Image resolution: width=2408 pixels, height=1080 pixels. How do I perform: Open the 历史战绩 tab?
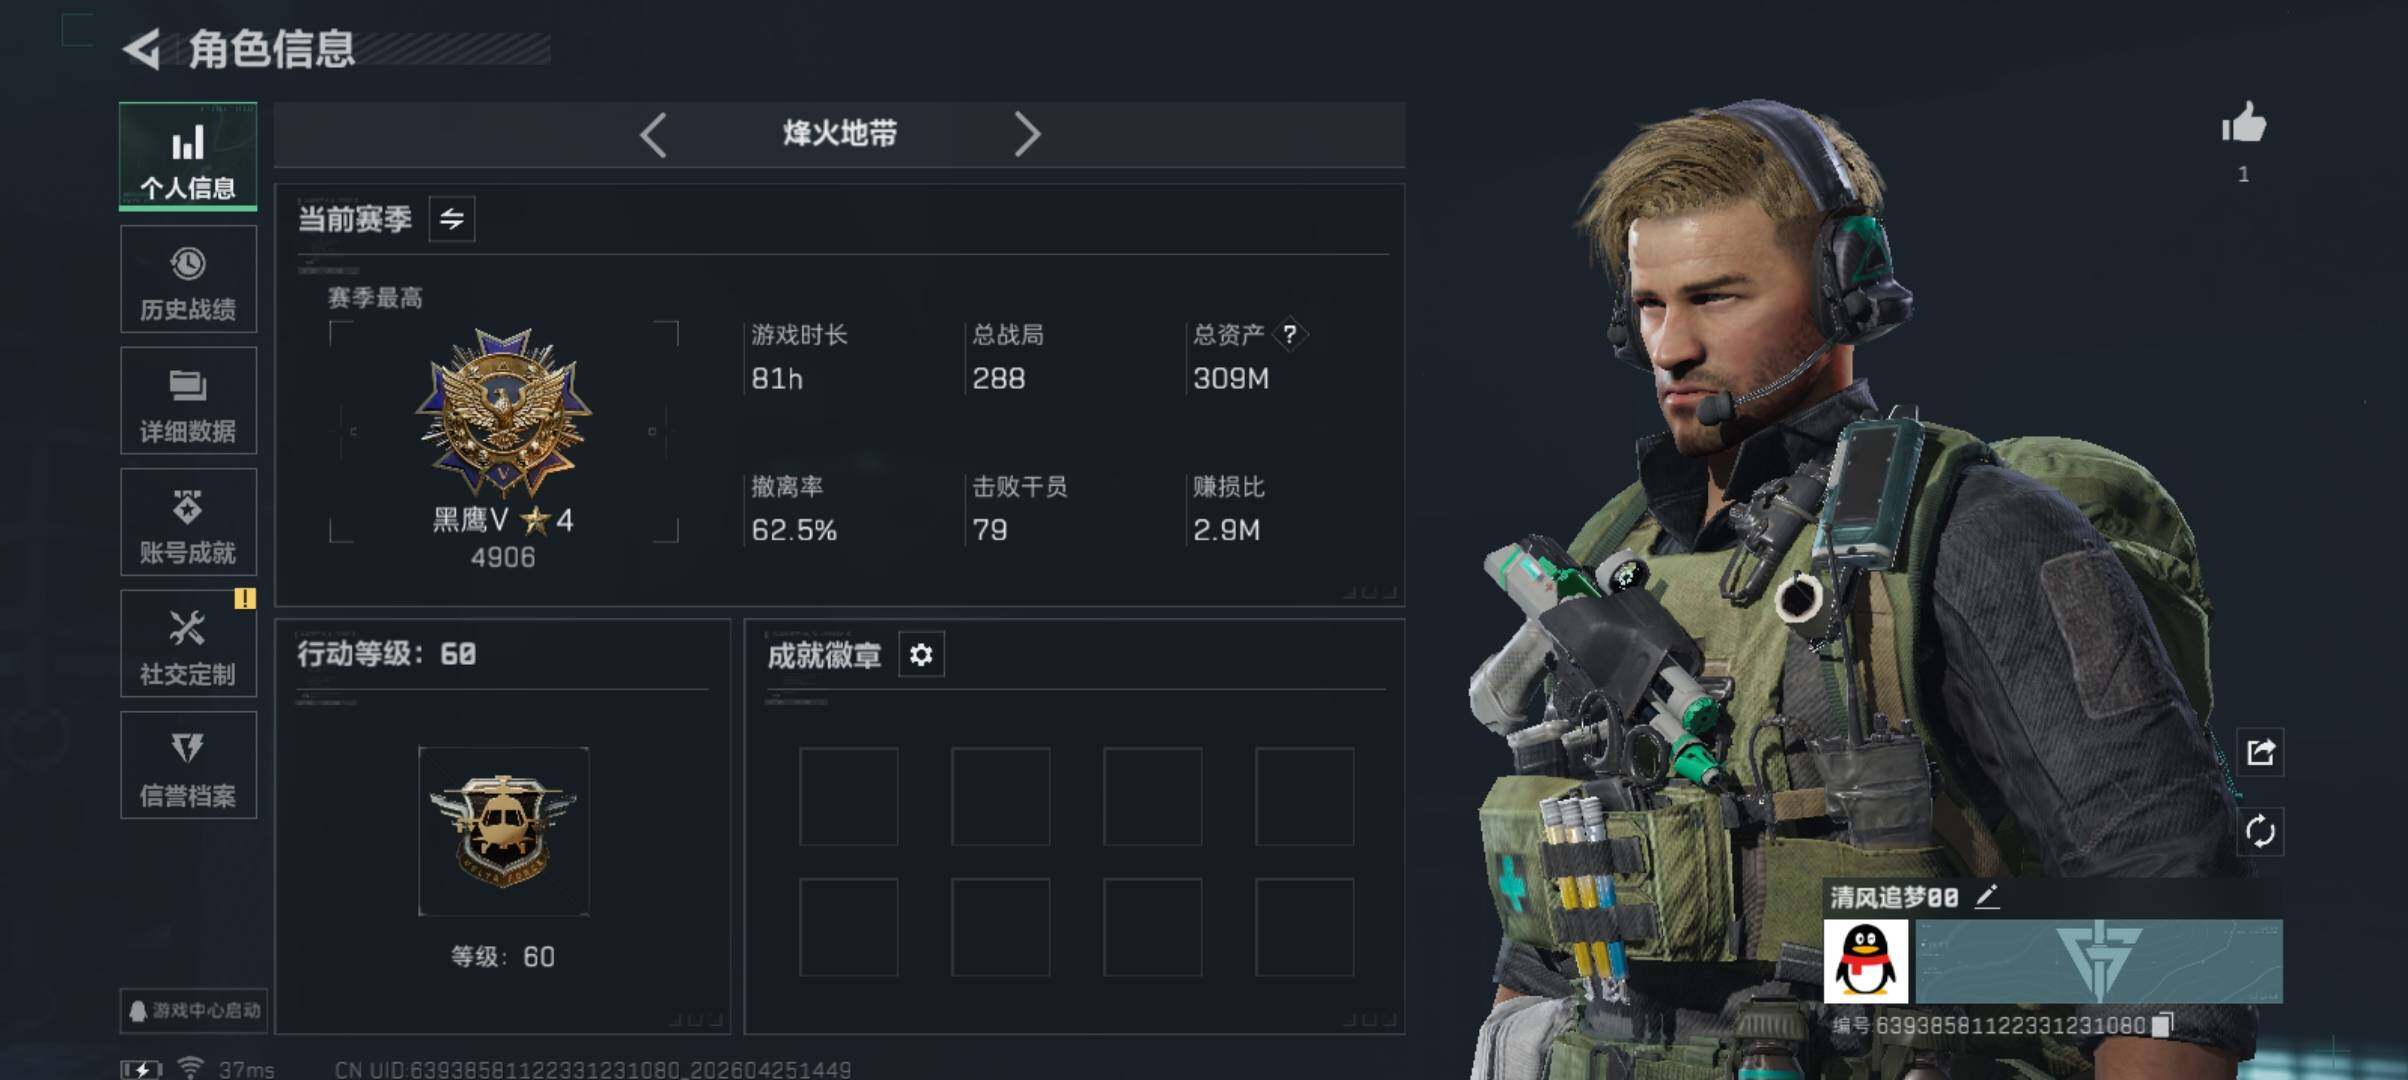188,279
